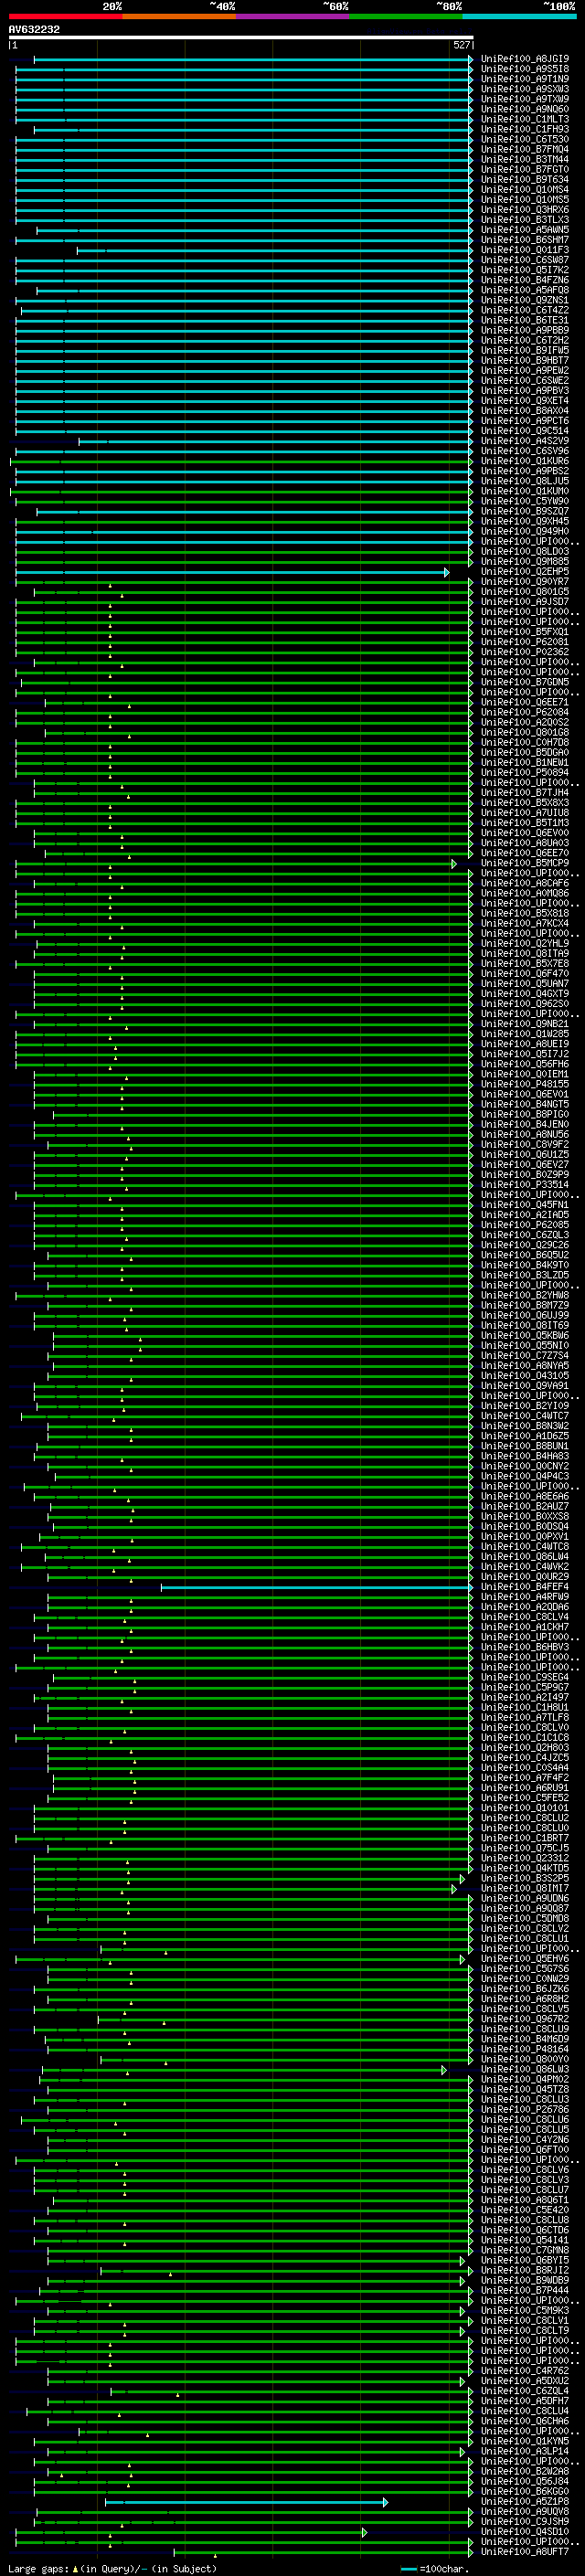585x2576 pixels.
Task: Select the UniRef100_C5M9K3 label
Action: (x=525, y=2310)
